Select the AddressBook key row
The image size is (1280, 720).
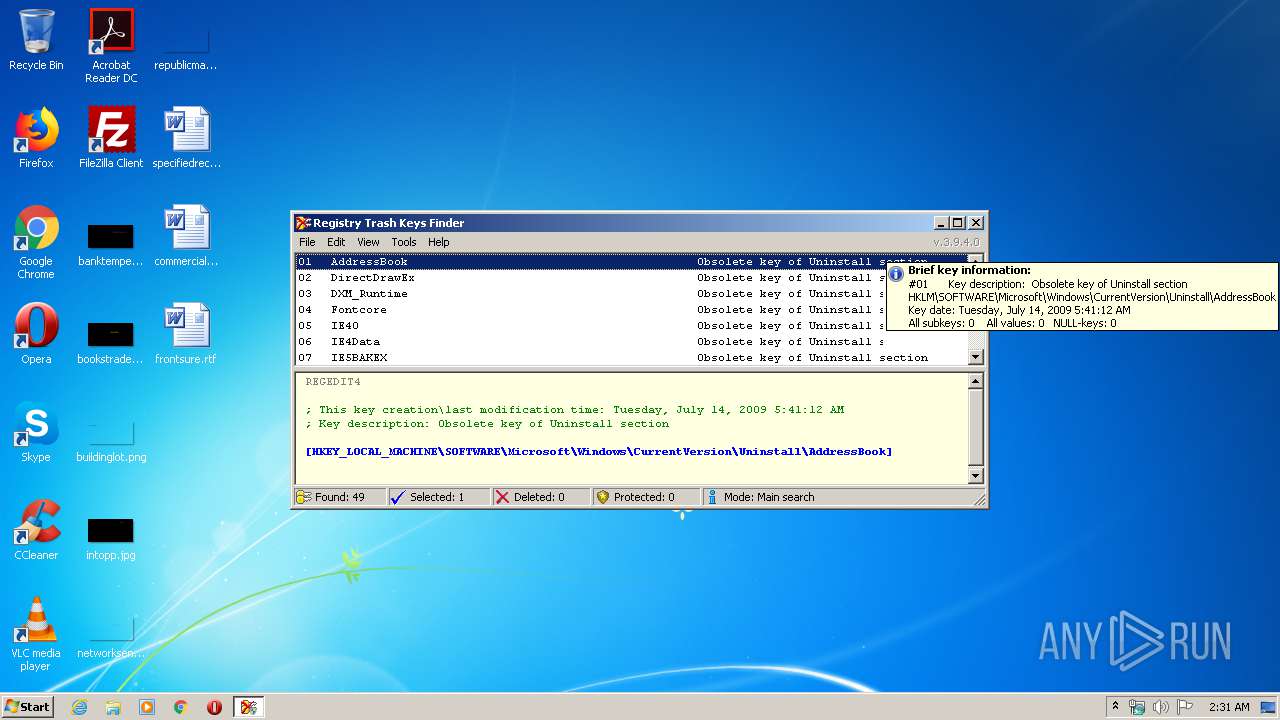[x=632, y=262]
